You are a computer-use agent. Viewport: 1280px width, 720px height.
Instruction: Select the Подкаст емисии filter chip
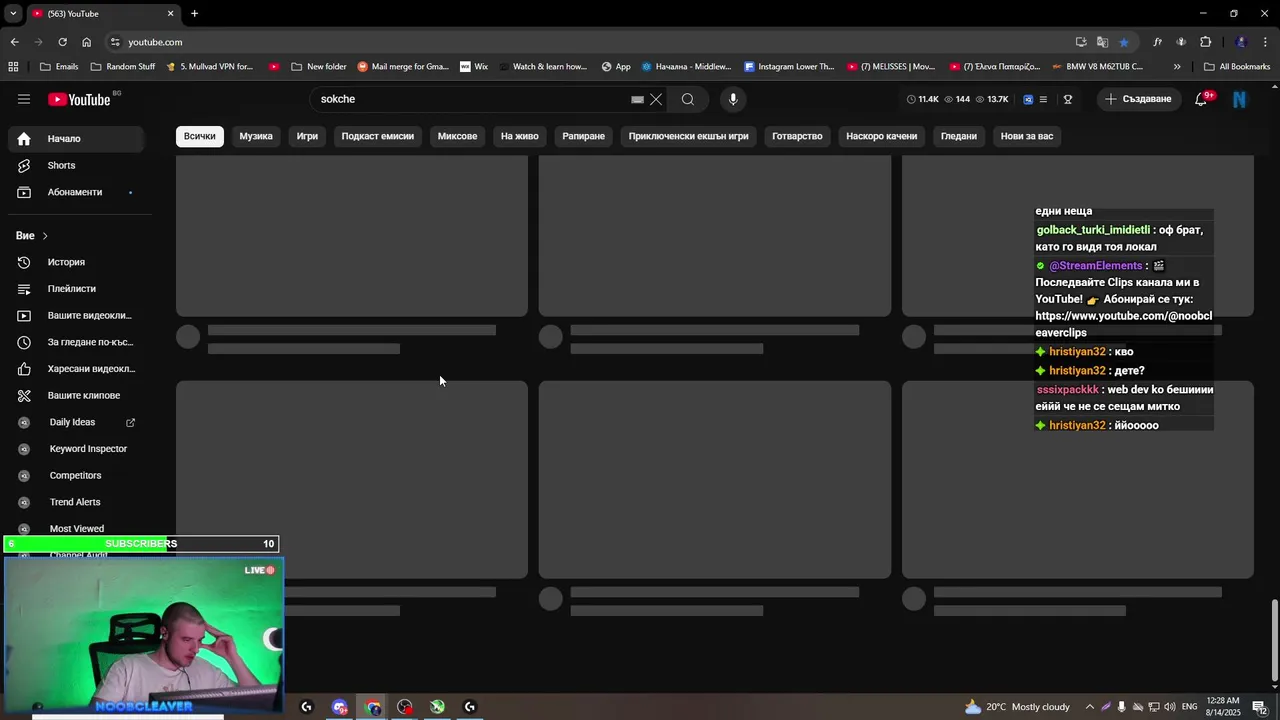[x=377, y=136]
